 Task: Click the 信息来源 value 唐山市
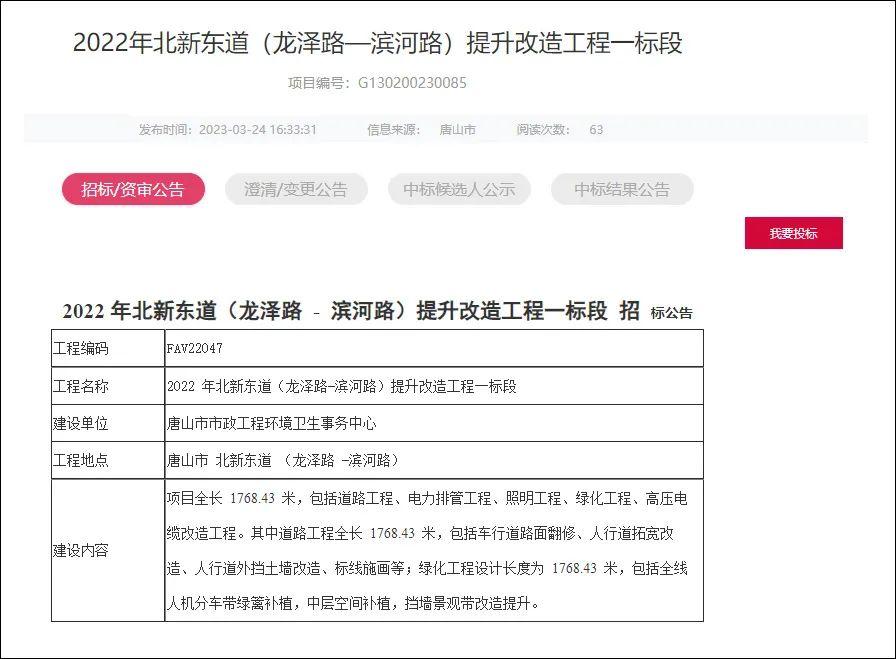[457, 129]
